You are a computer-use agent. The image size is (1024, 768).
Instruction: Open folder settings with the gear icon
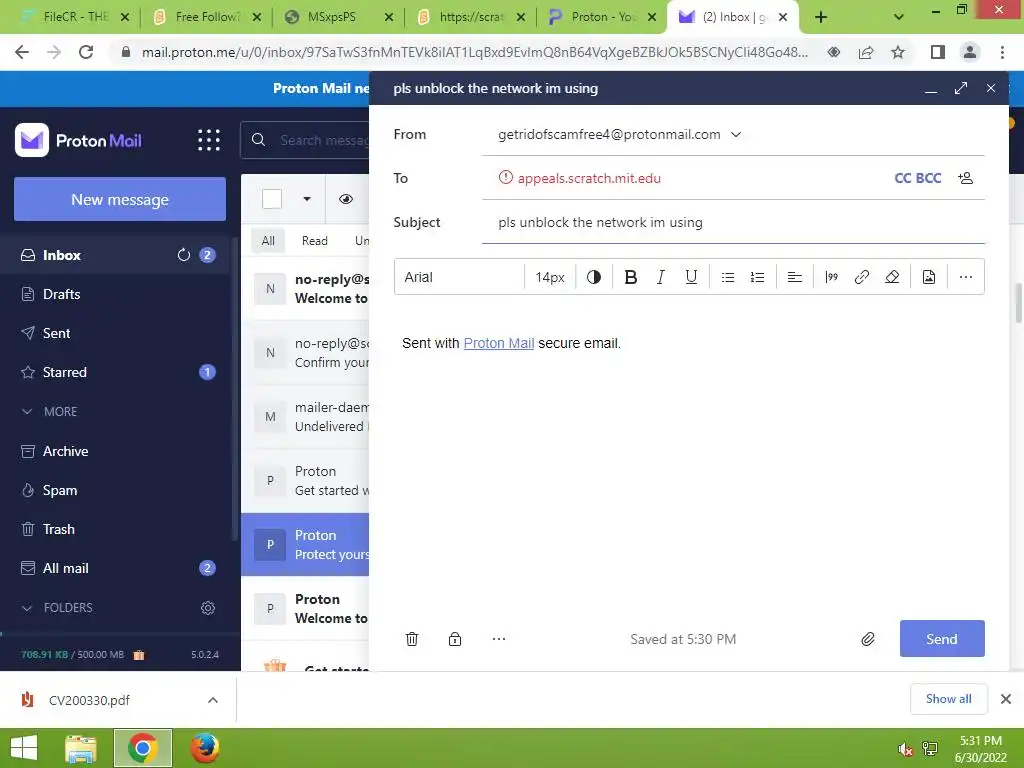click(x=208, y=608)
